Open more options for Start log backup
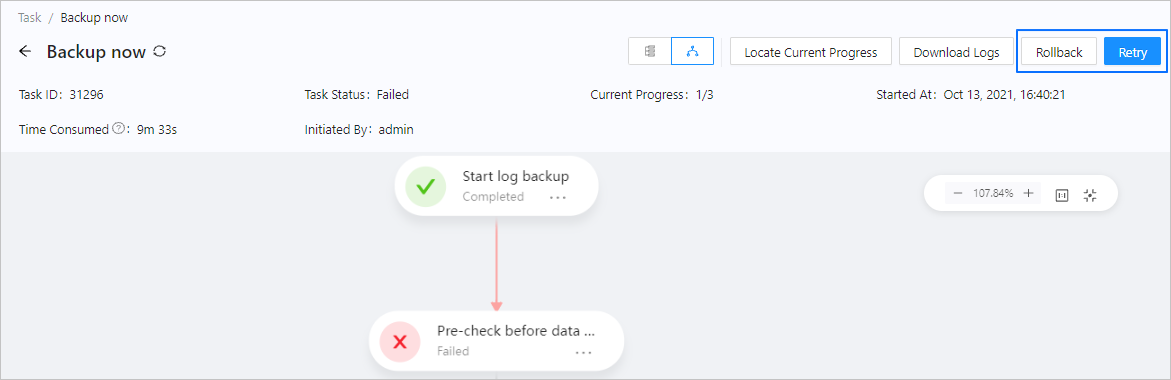 (558, 198)
